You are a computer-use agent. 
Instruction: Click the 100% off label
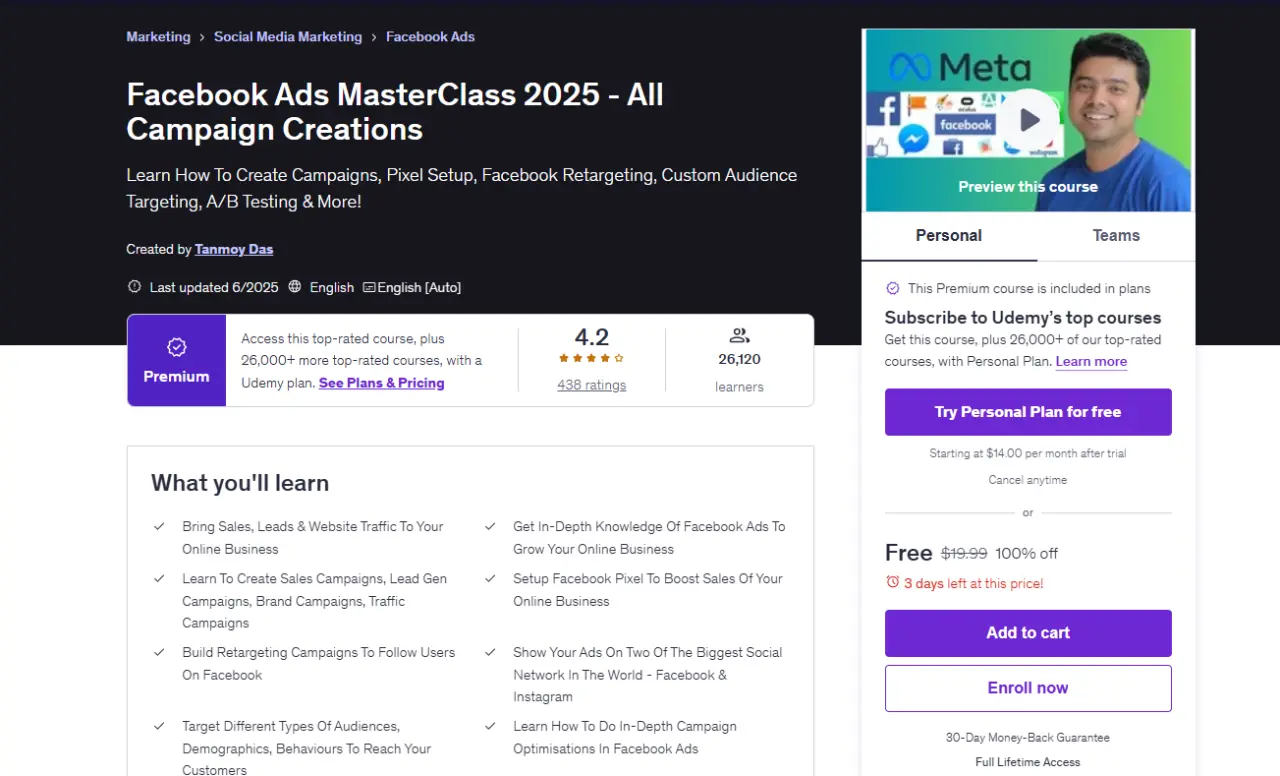1026,553
